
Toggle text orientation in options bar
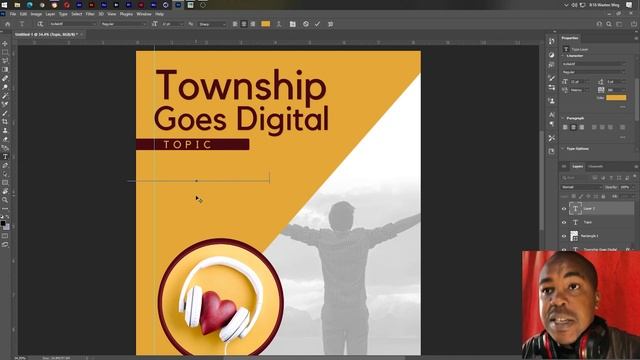pos(40,24)
